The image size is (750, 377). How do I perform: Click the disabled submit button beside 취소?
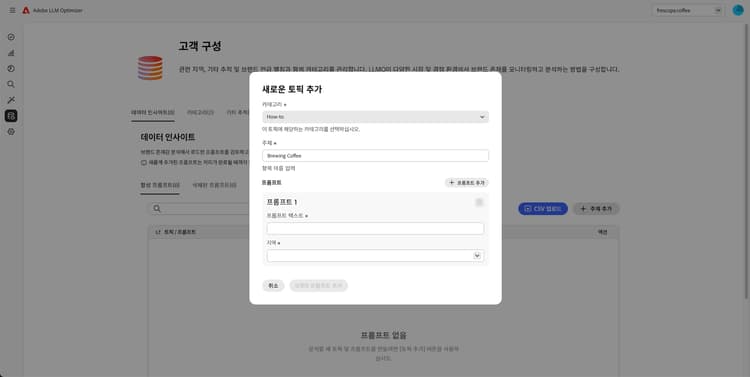click(319, 286)
